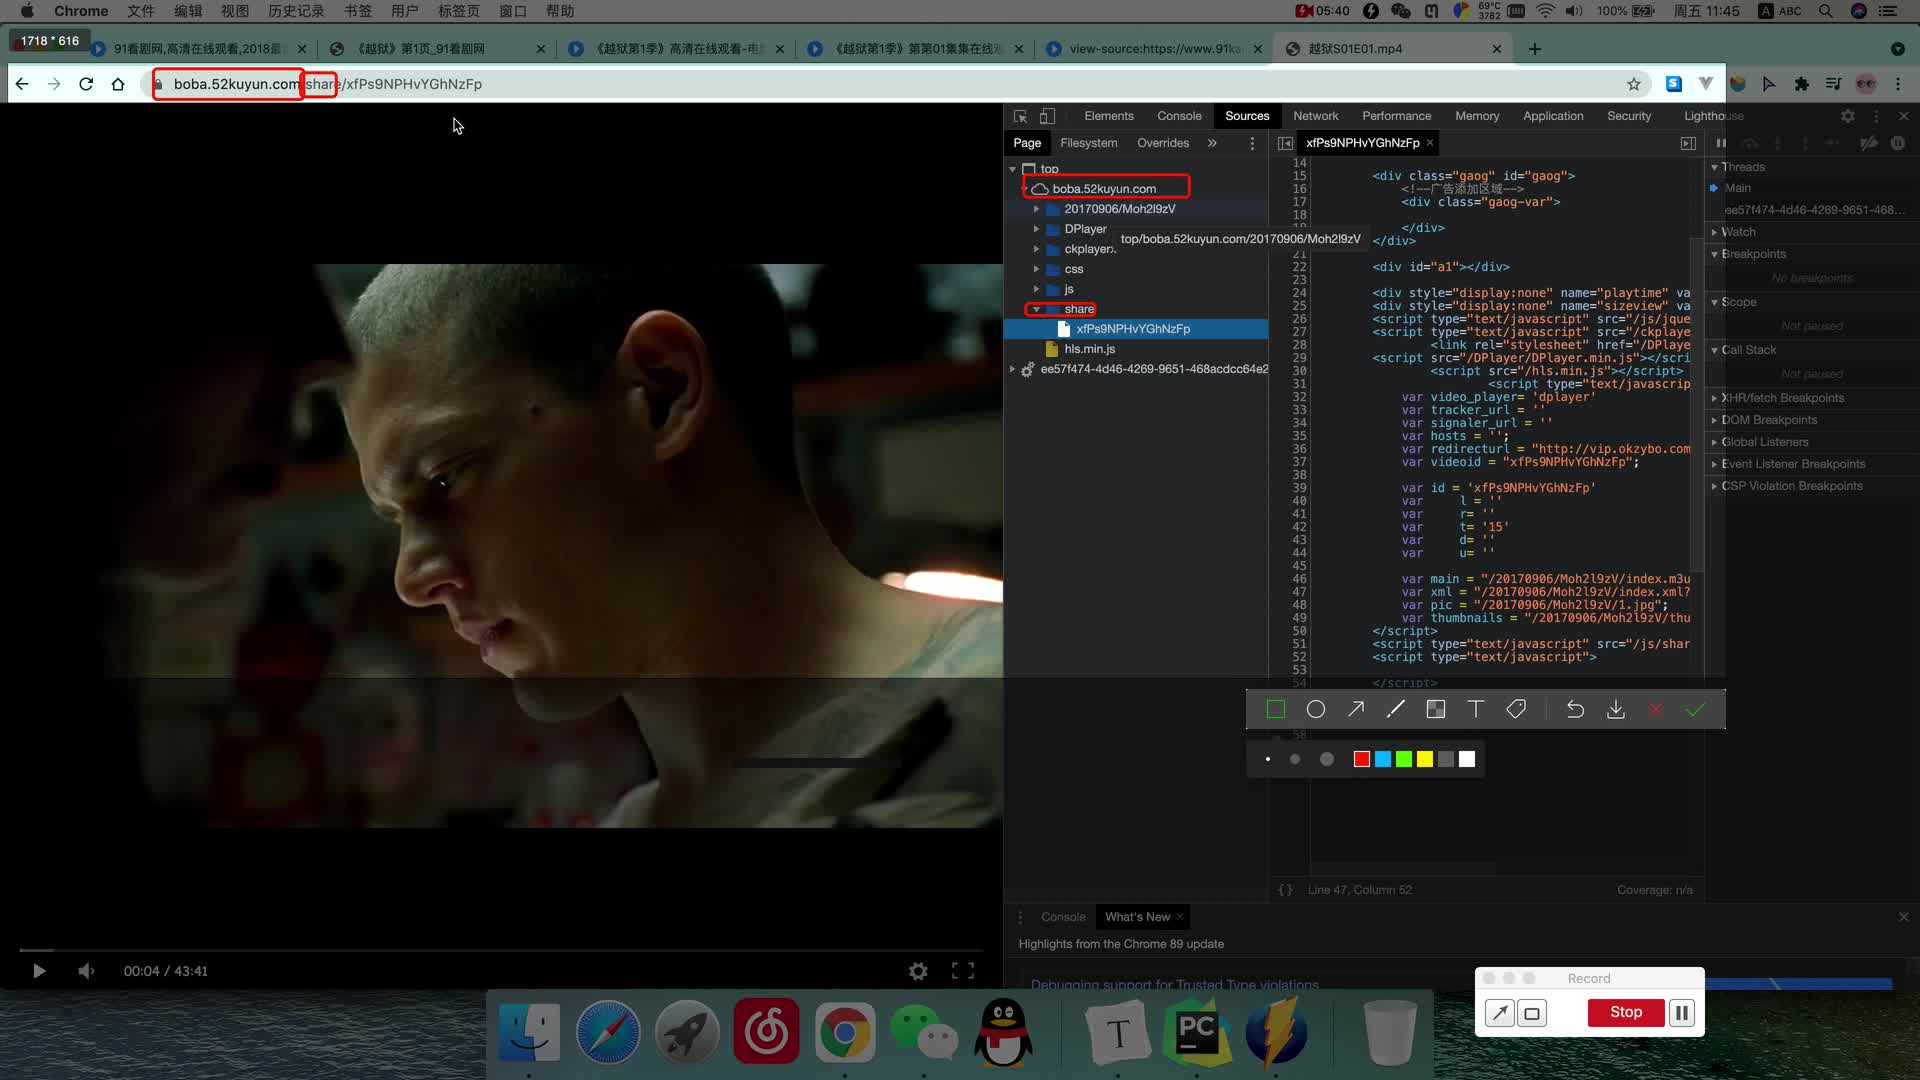
Task: Play the video
Action: [39, 971]
